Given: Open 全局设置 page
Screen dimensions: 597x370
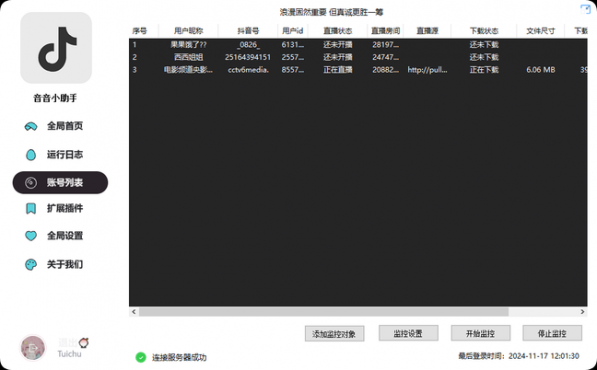Looking at the screenshot, I should 65,236.
